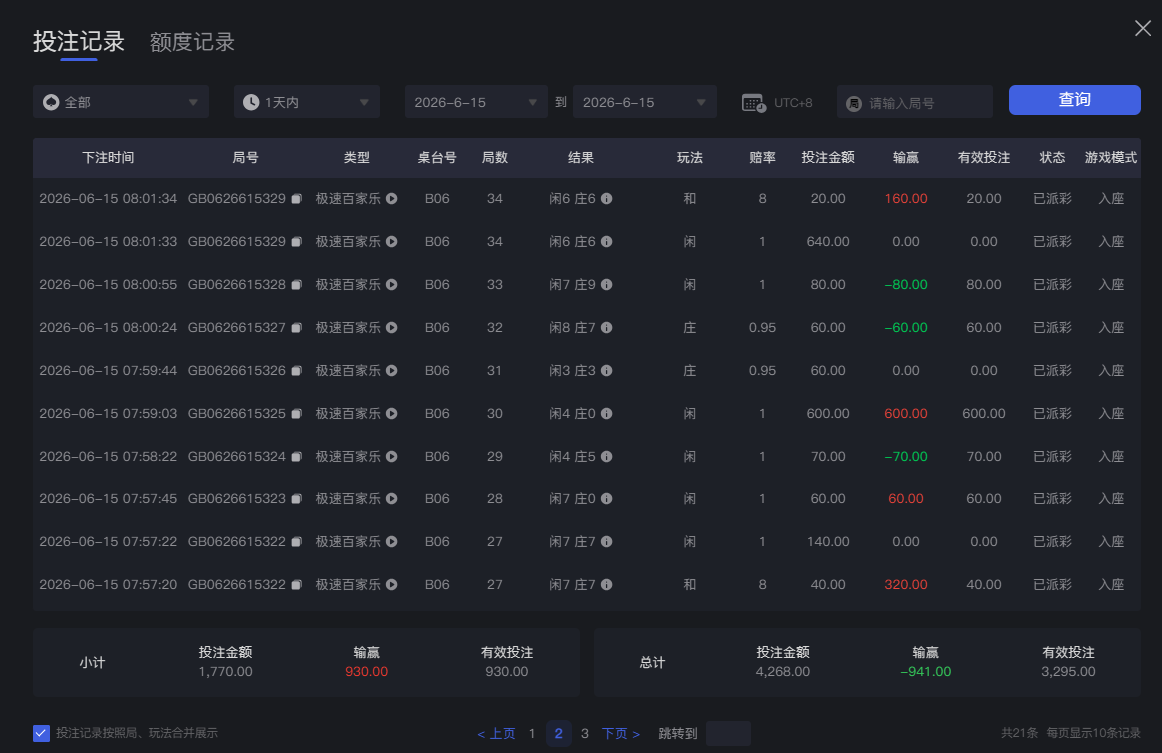The width and height of the screenshot is (1162, 753).
Task: Play video replay for round 31 row
Action: (392, 371)
